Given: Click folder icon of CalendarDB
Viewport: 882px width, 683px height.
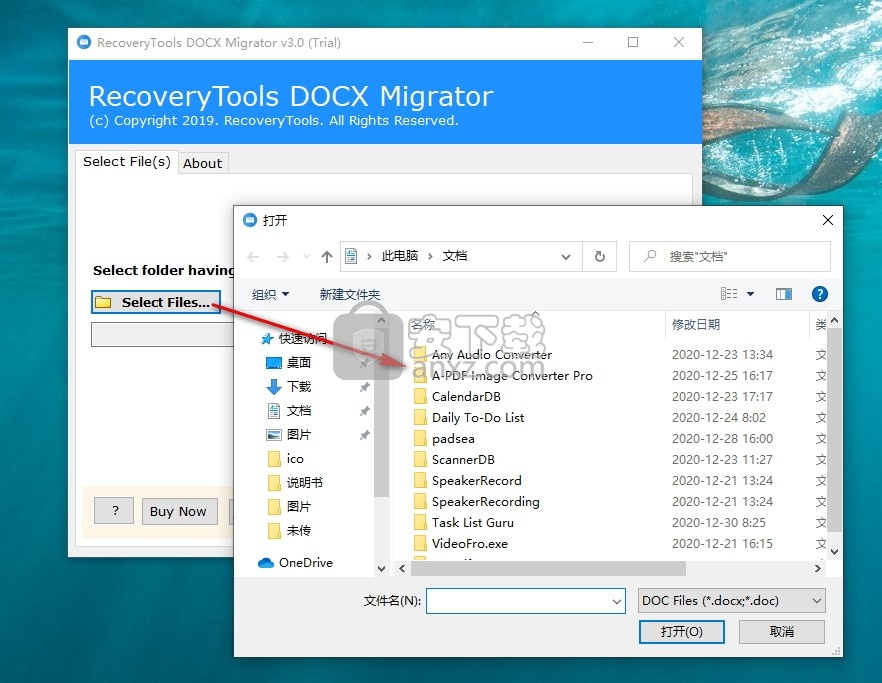Looking at the screenshot, I should coord(420,397).
